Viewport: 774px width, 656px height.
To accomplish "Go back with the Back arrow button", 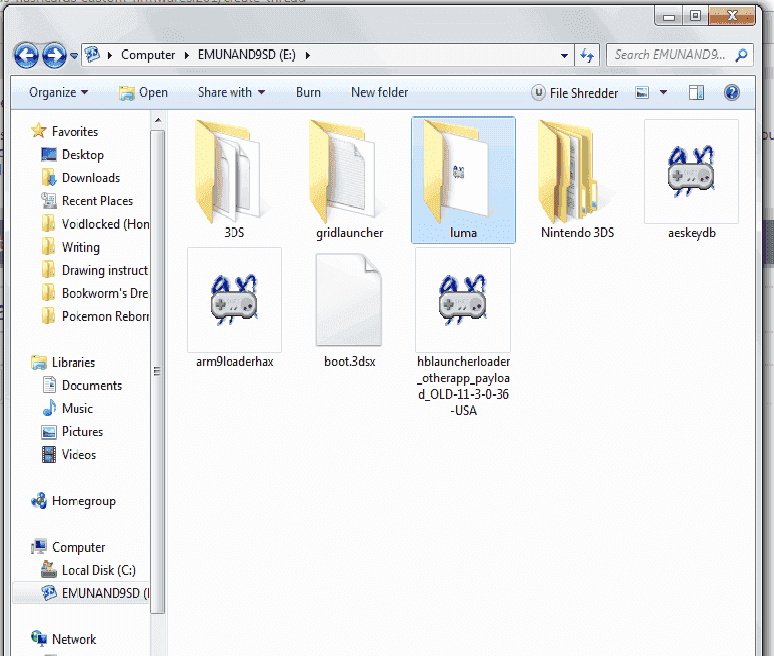I will (26, 55).
